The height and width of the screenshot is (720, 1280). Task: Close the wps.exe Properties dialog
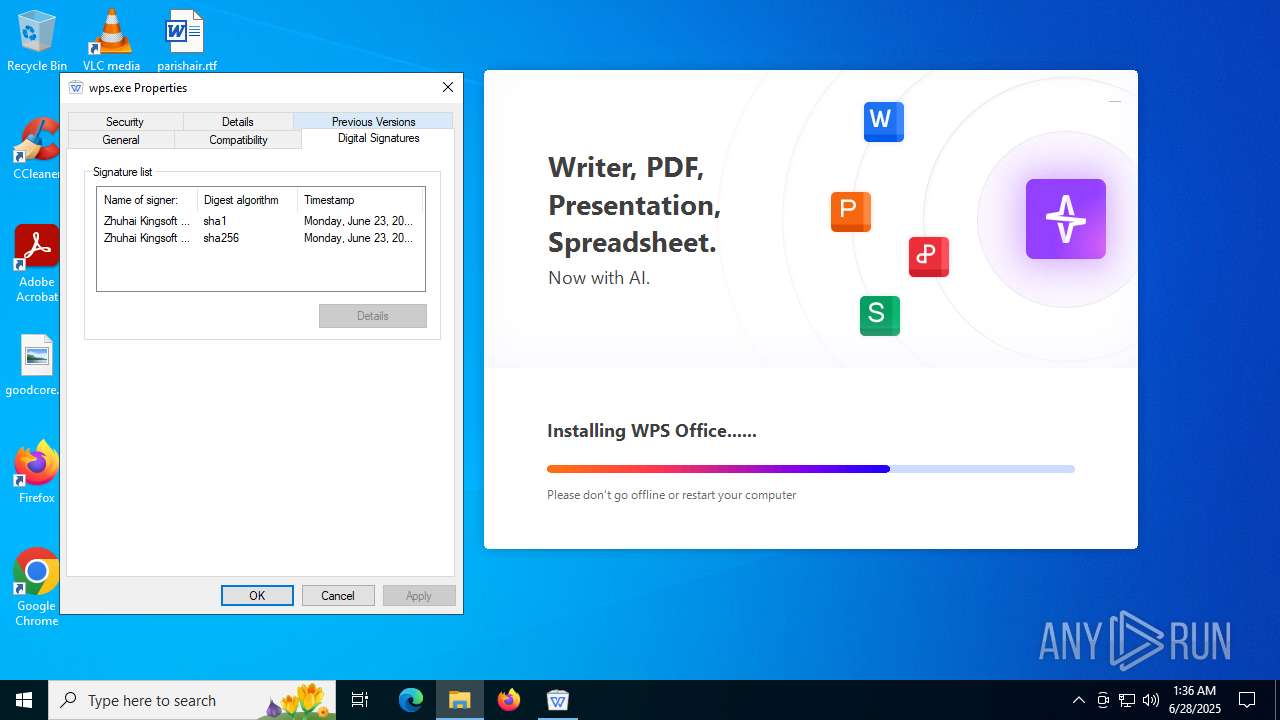point(448,88)
